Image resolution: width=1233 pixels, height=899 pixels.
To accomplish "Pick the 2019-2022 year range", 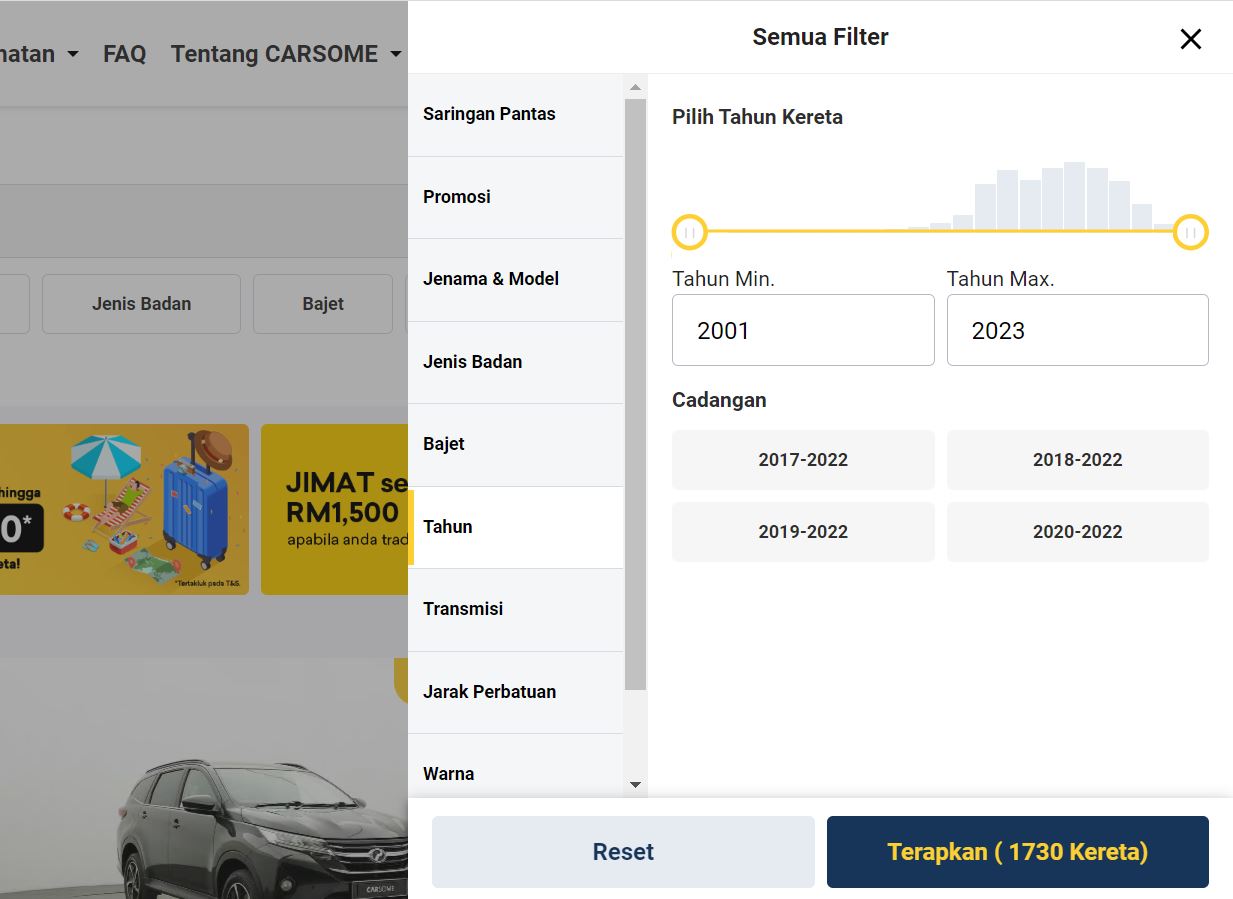I will click(x=803, y=532).
